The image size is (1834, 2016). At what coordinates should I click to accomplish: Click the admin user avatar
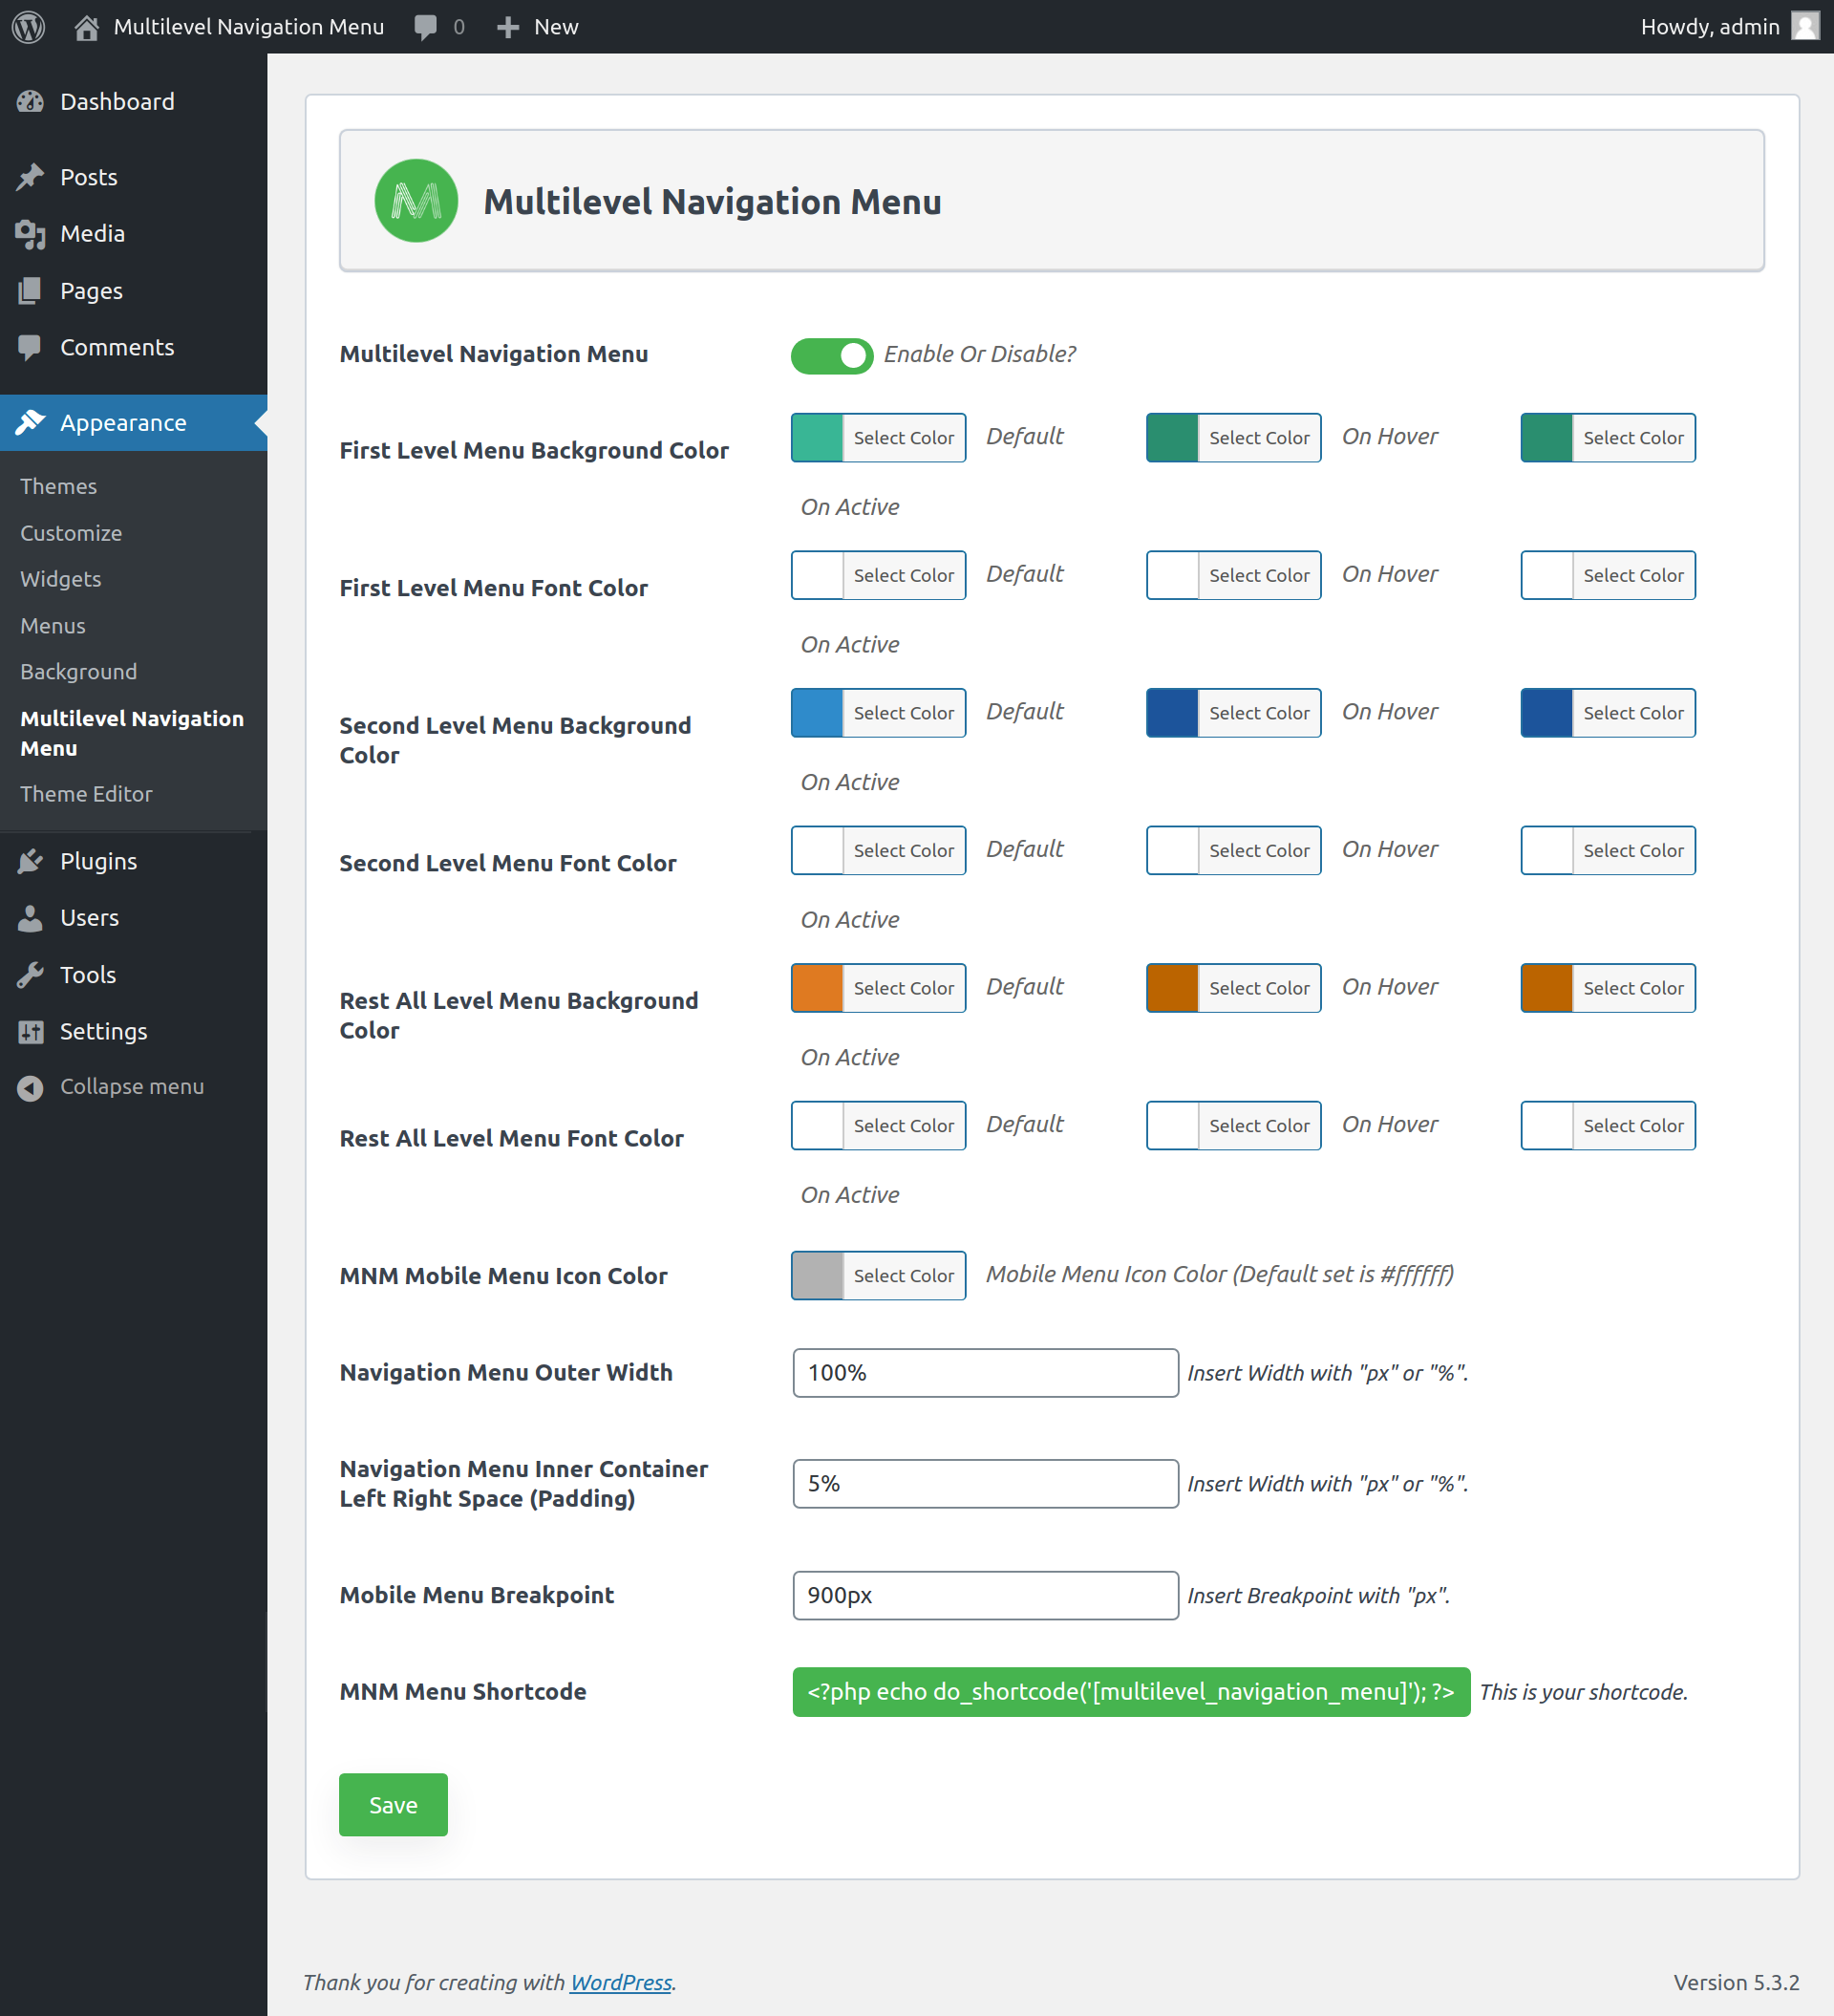tap(1805, 27)
